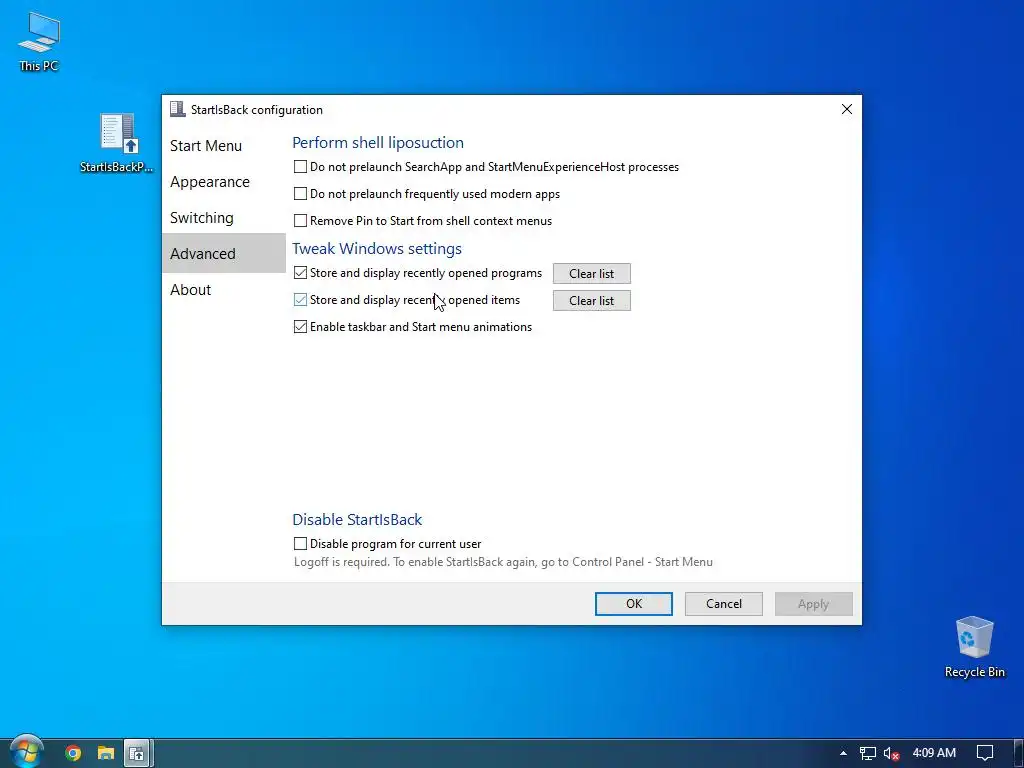Click Perform shell liposuction heading
This screenshot has height=768, width=1024.
tap(378, 142)
